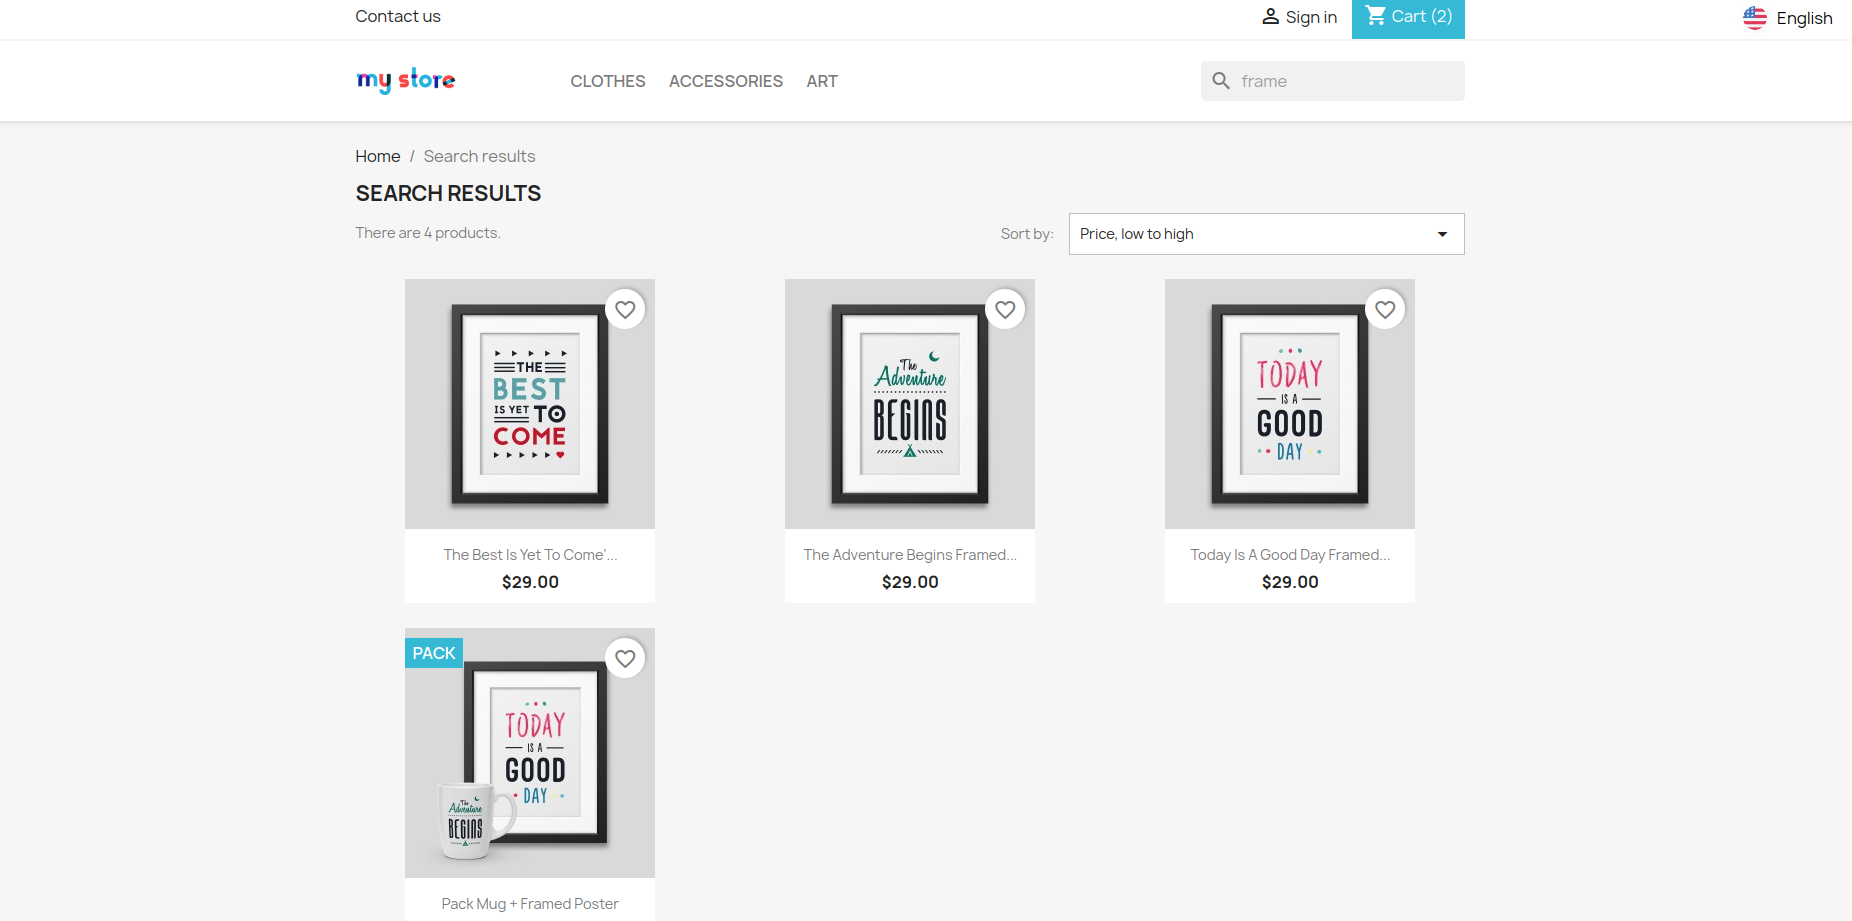The height and width of the screenshot is (921, 1852).
Task: Open the Clothes menu
Action: point(607,81)
